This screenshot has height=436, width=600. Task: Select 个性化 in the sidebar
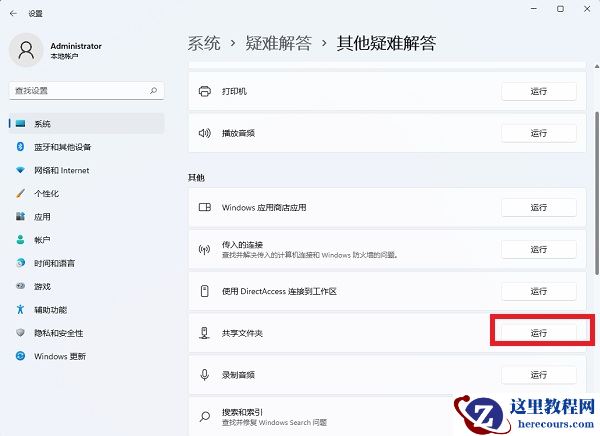(x=87, y=193)
